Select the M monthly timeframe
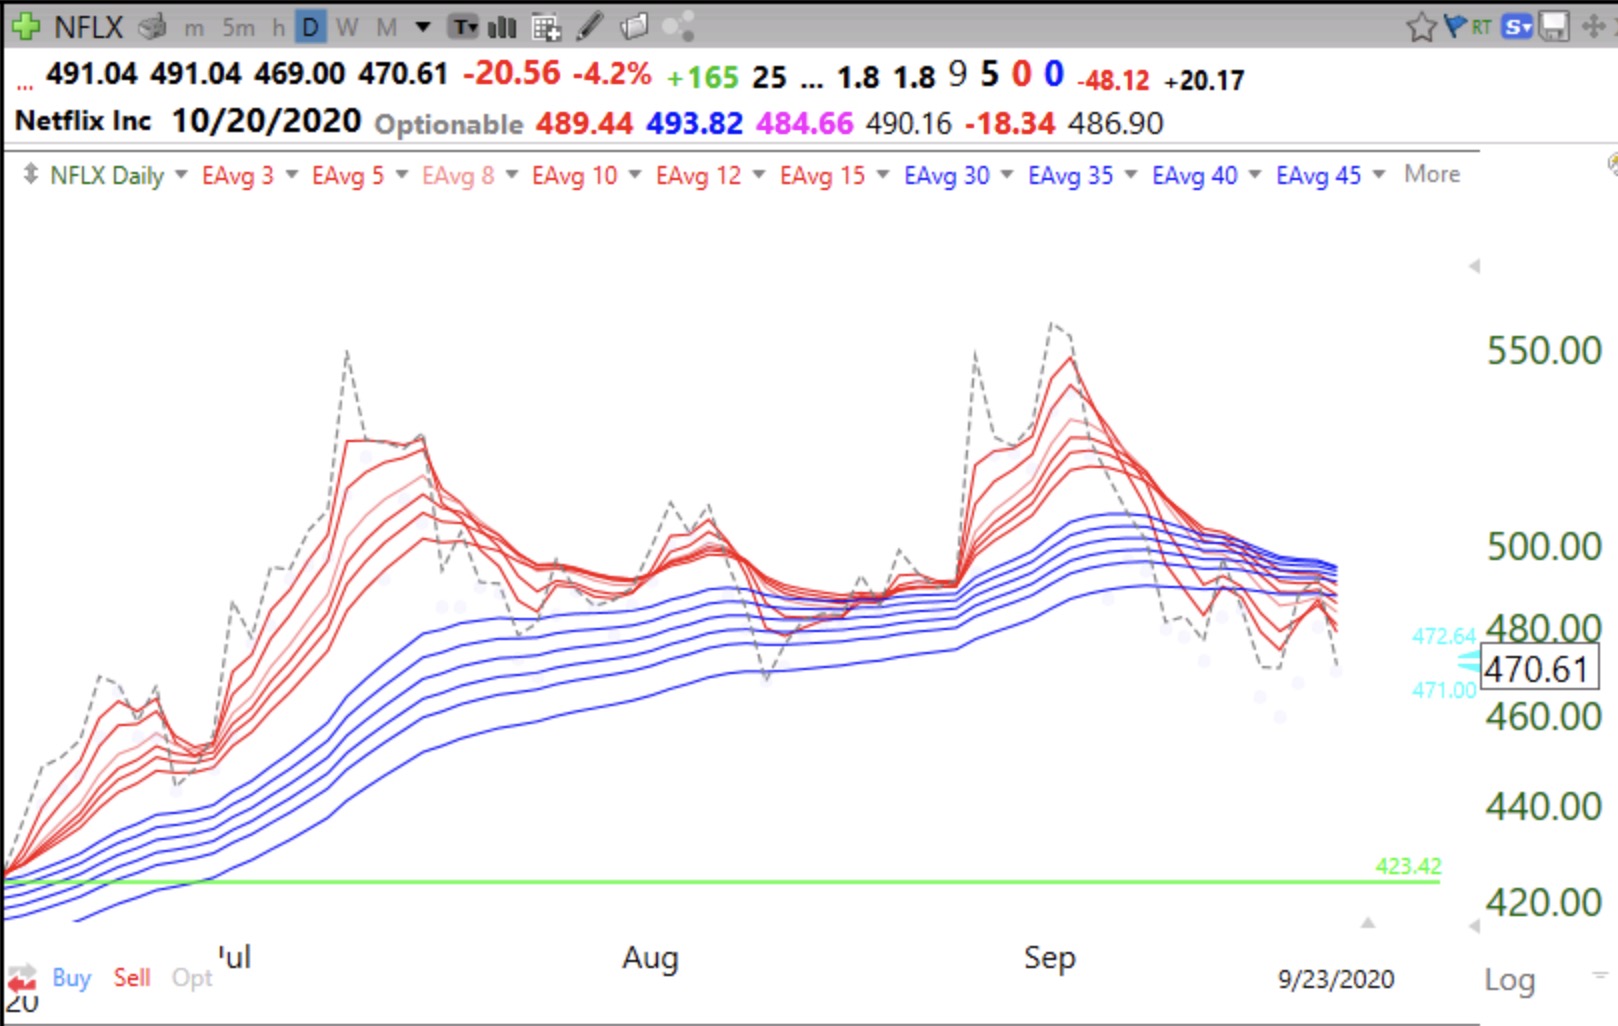Viewport: 1618px width, 1026px height. coord(386,27)
